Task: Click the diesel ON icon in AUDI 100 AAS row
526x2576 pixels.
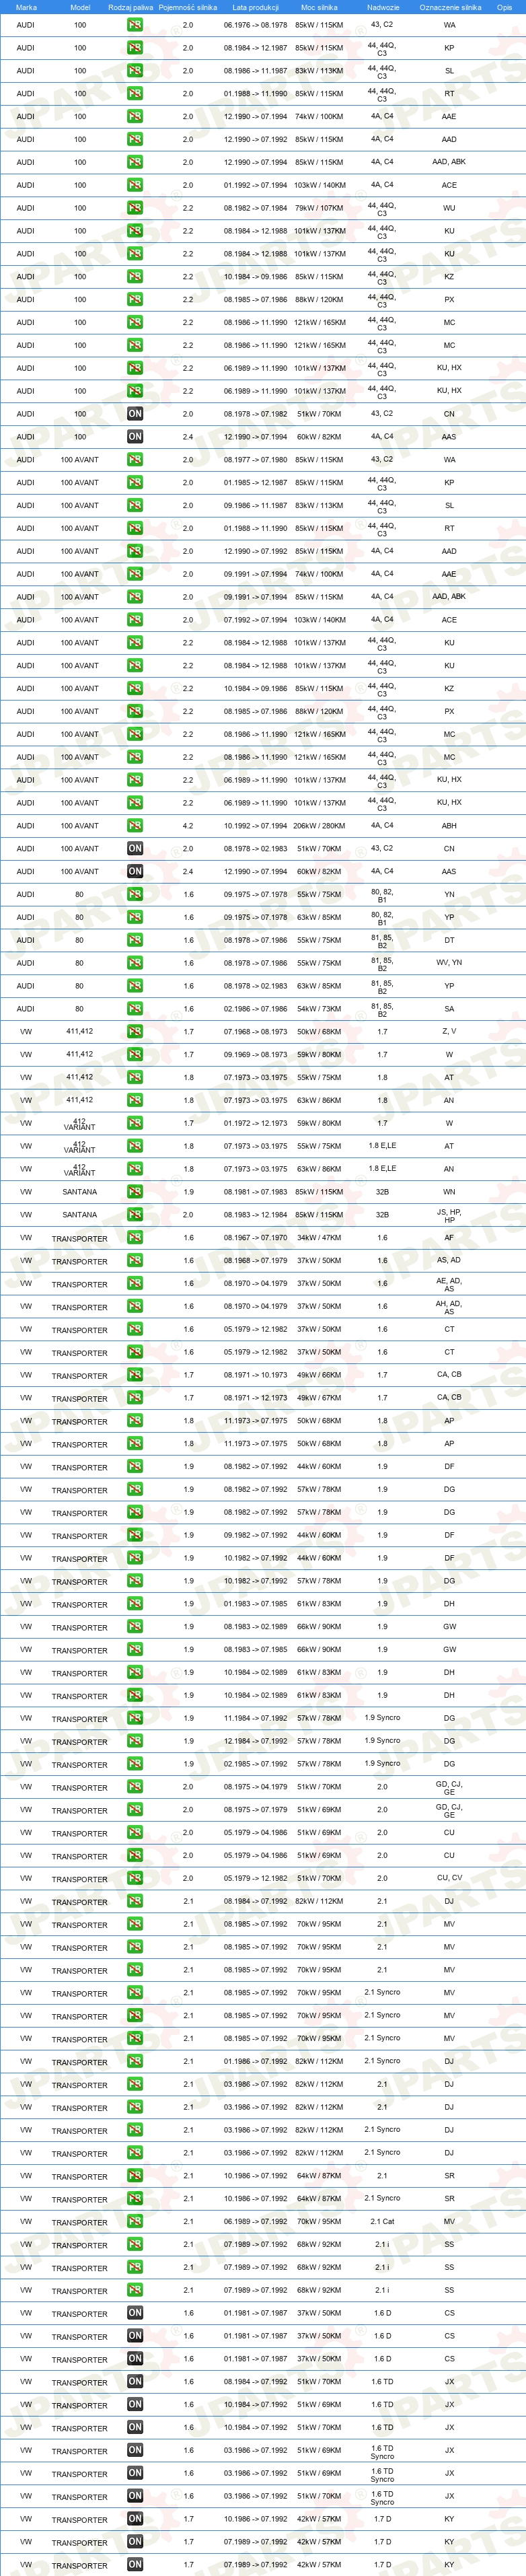Action: point(135,437)
